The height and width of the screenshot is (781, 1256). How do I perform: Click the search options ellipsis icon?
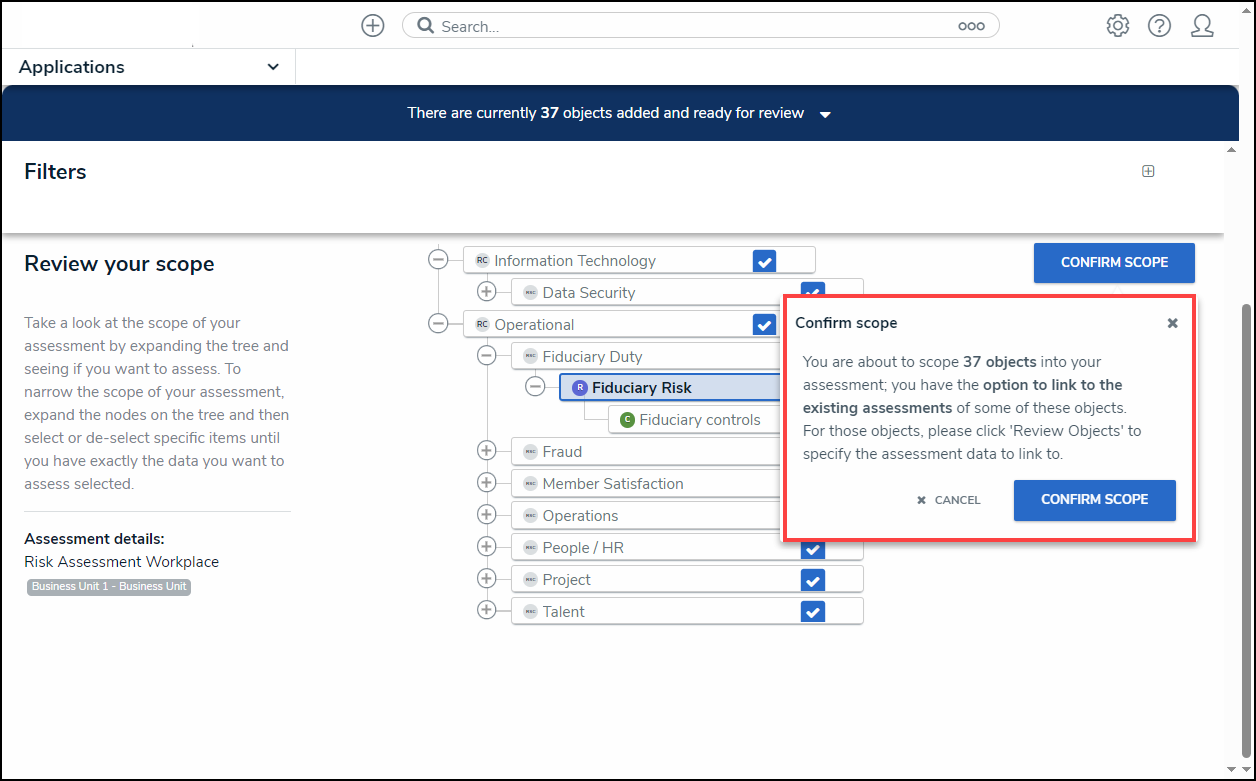click(x=971, y=26)
